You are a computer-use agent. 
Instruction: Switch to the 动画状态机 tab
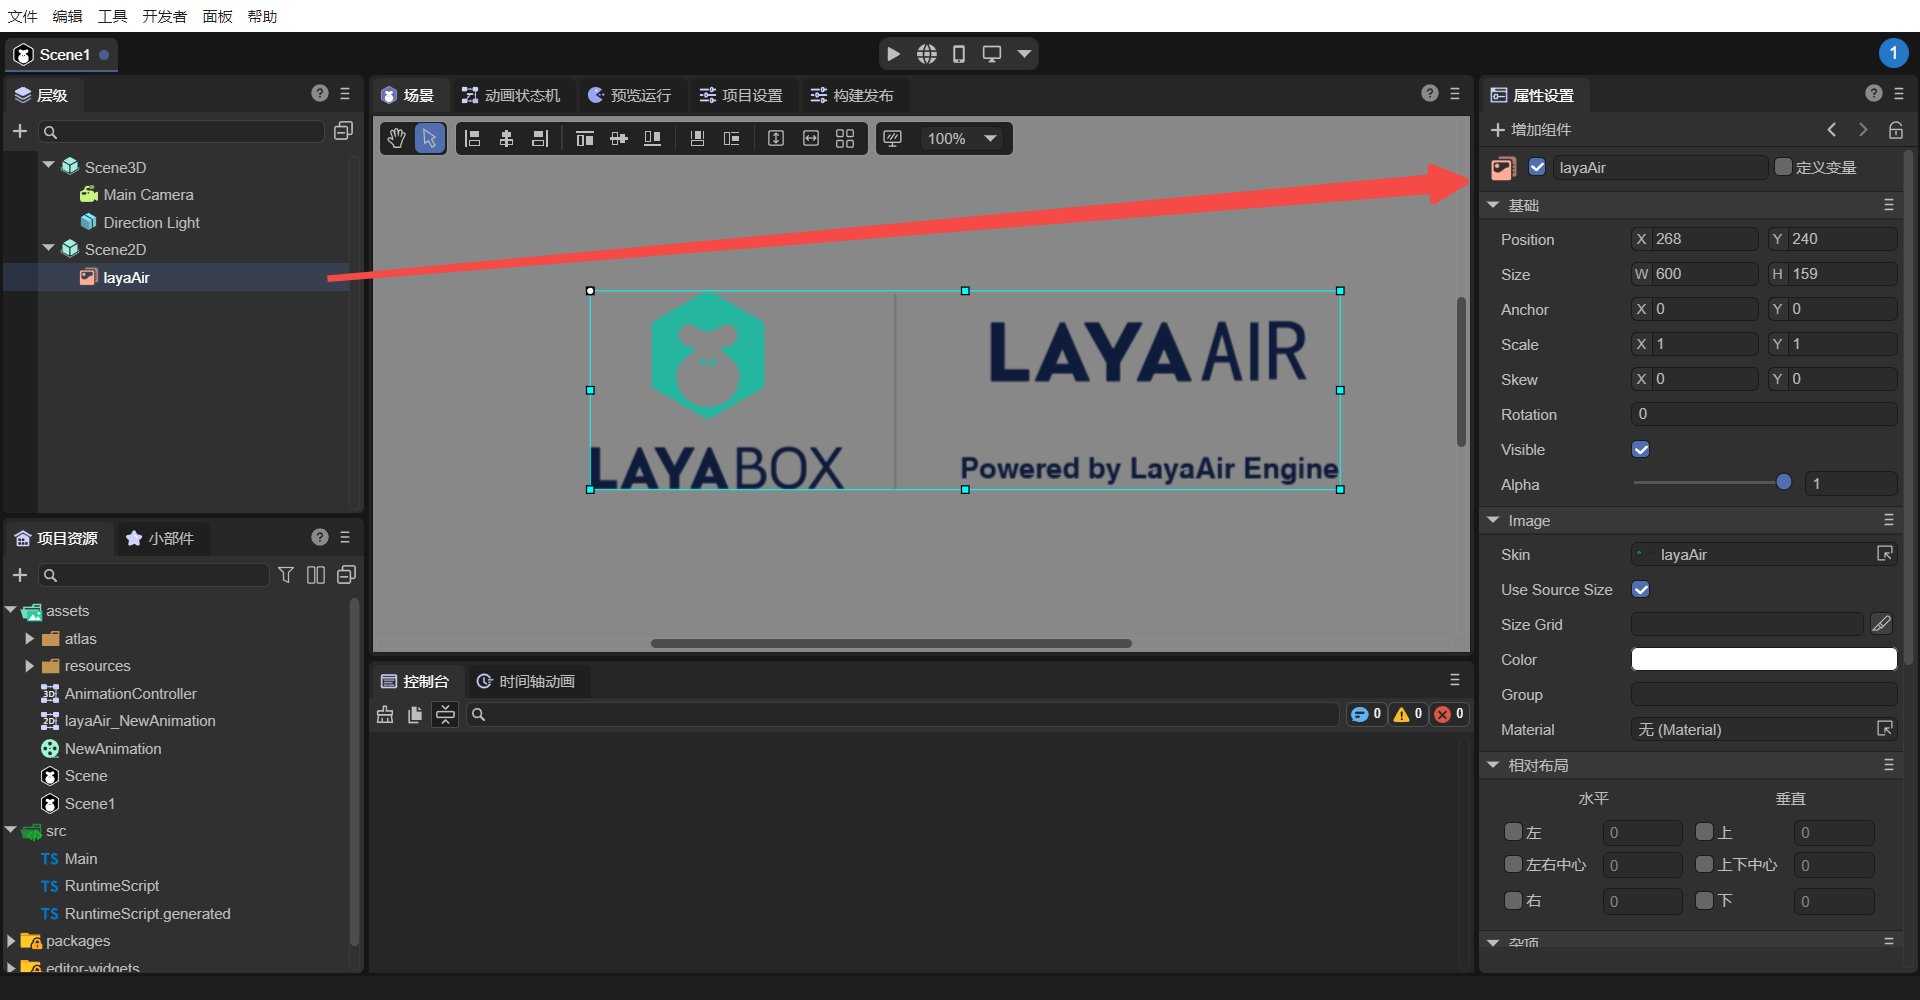[x=511, y=95]
